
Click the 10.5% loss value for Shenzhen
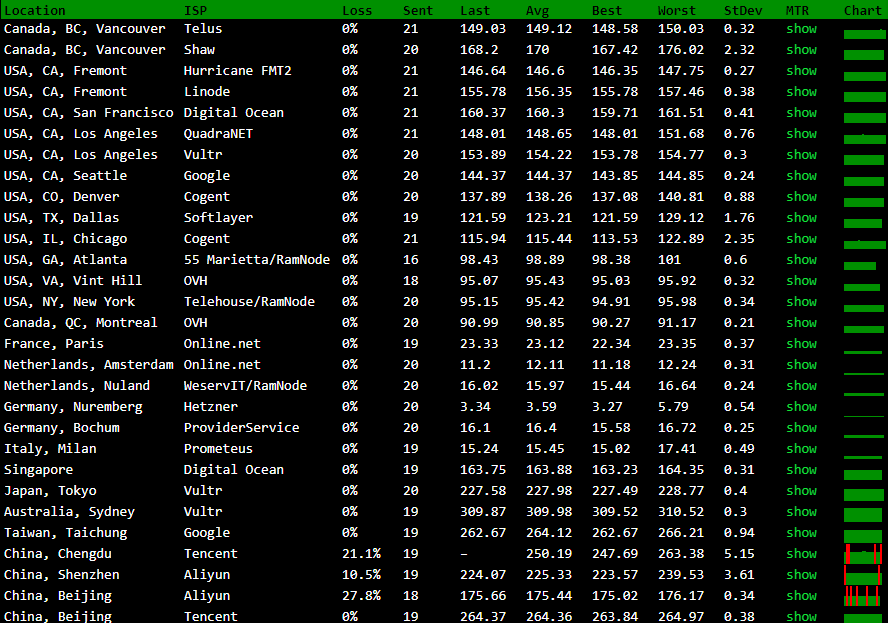click(x=361, y=574)
